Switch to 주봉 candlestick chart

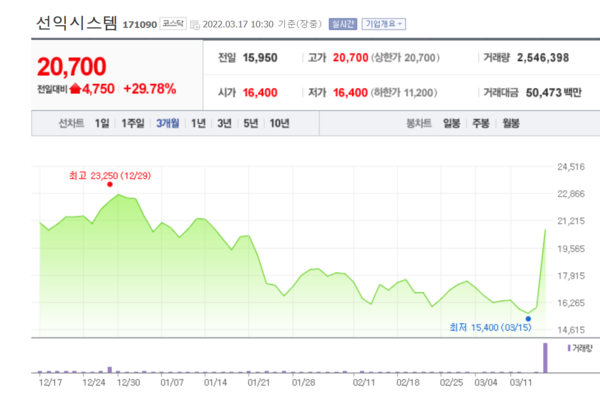point(481,123)
